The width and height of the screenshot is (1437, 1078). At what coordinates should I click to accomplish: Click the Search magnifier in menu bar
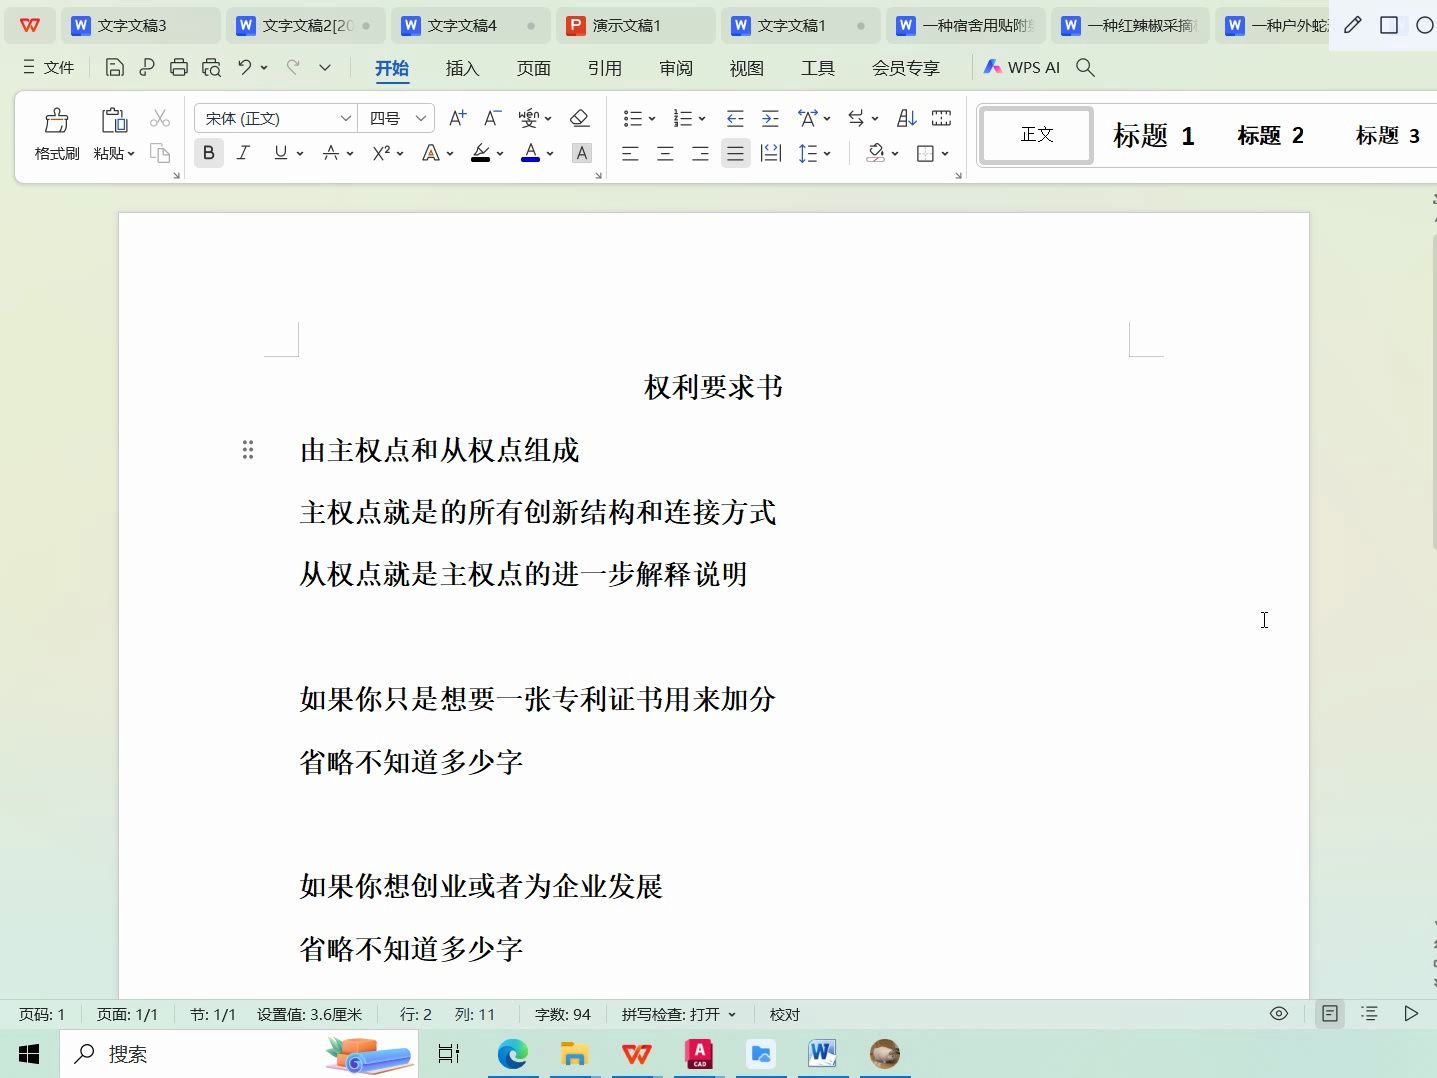point(1085,67)
